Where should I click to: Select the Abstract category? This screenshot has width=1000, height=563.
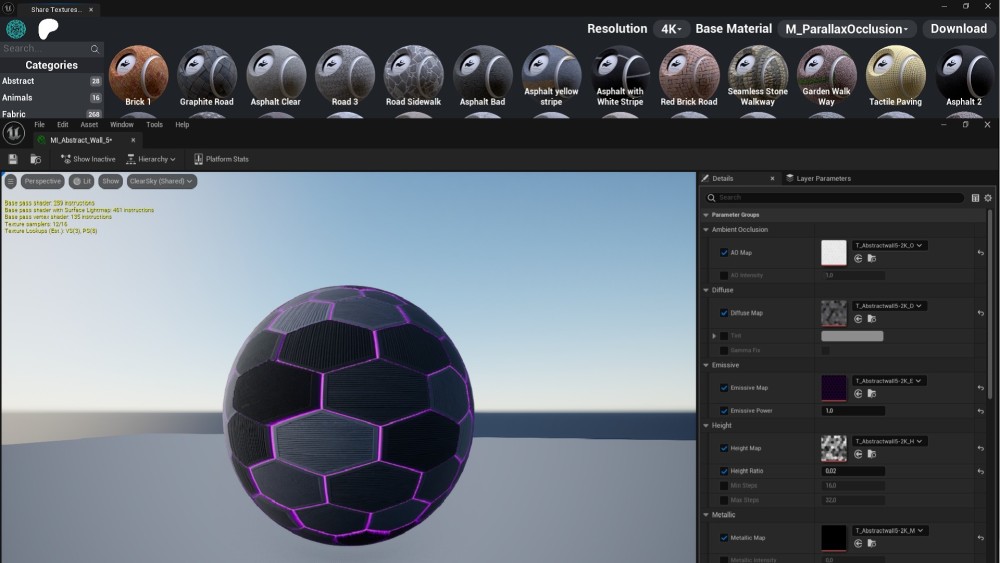click(18, 81)
